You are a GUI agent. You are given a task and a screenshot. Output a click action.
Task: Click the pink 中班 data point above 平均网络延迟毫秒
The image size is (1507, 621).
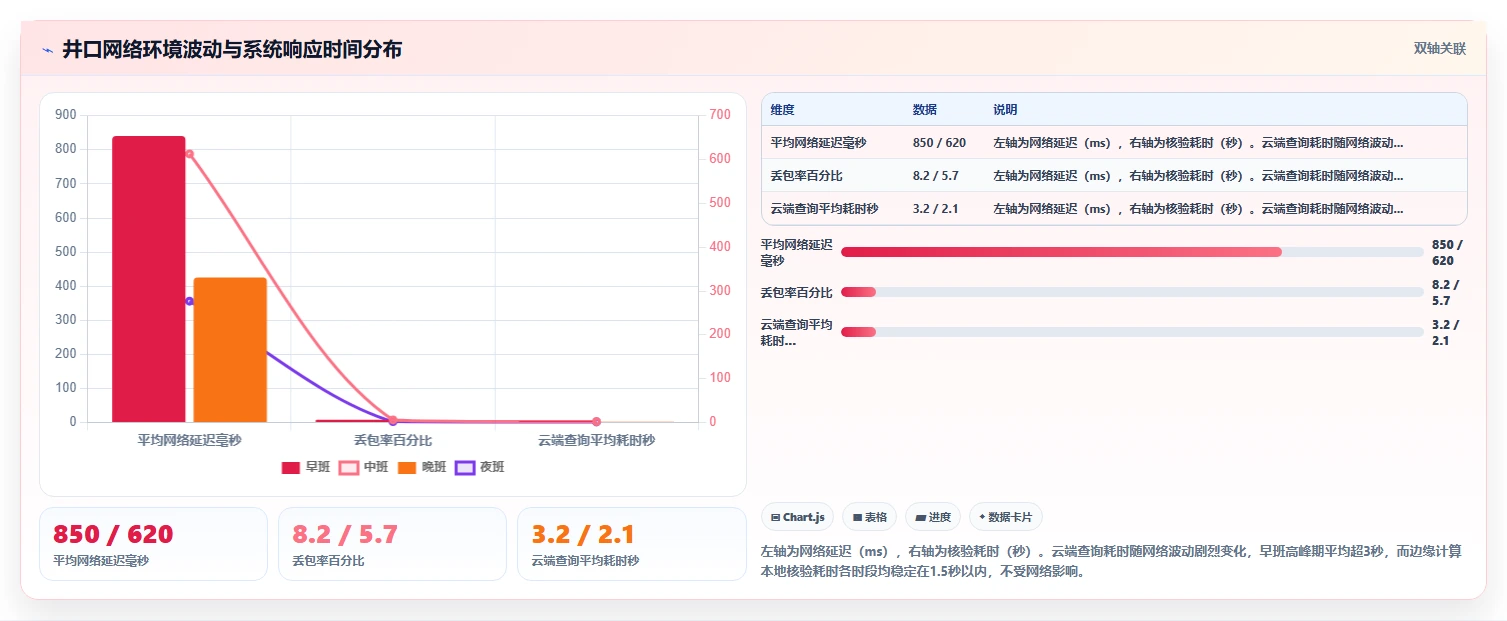click(x=189, y=153)
